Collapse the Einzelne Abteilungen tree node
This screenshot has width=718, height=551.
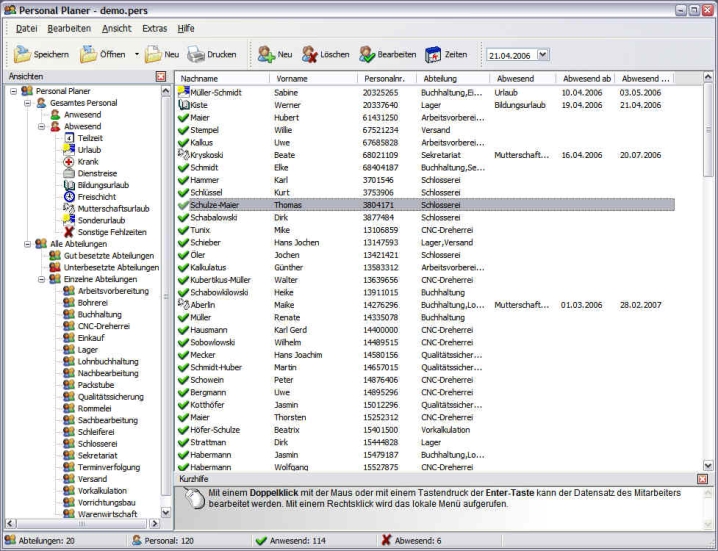(x=42, y=279)
